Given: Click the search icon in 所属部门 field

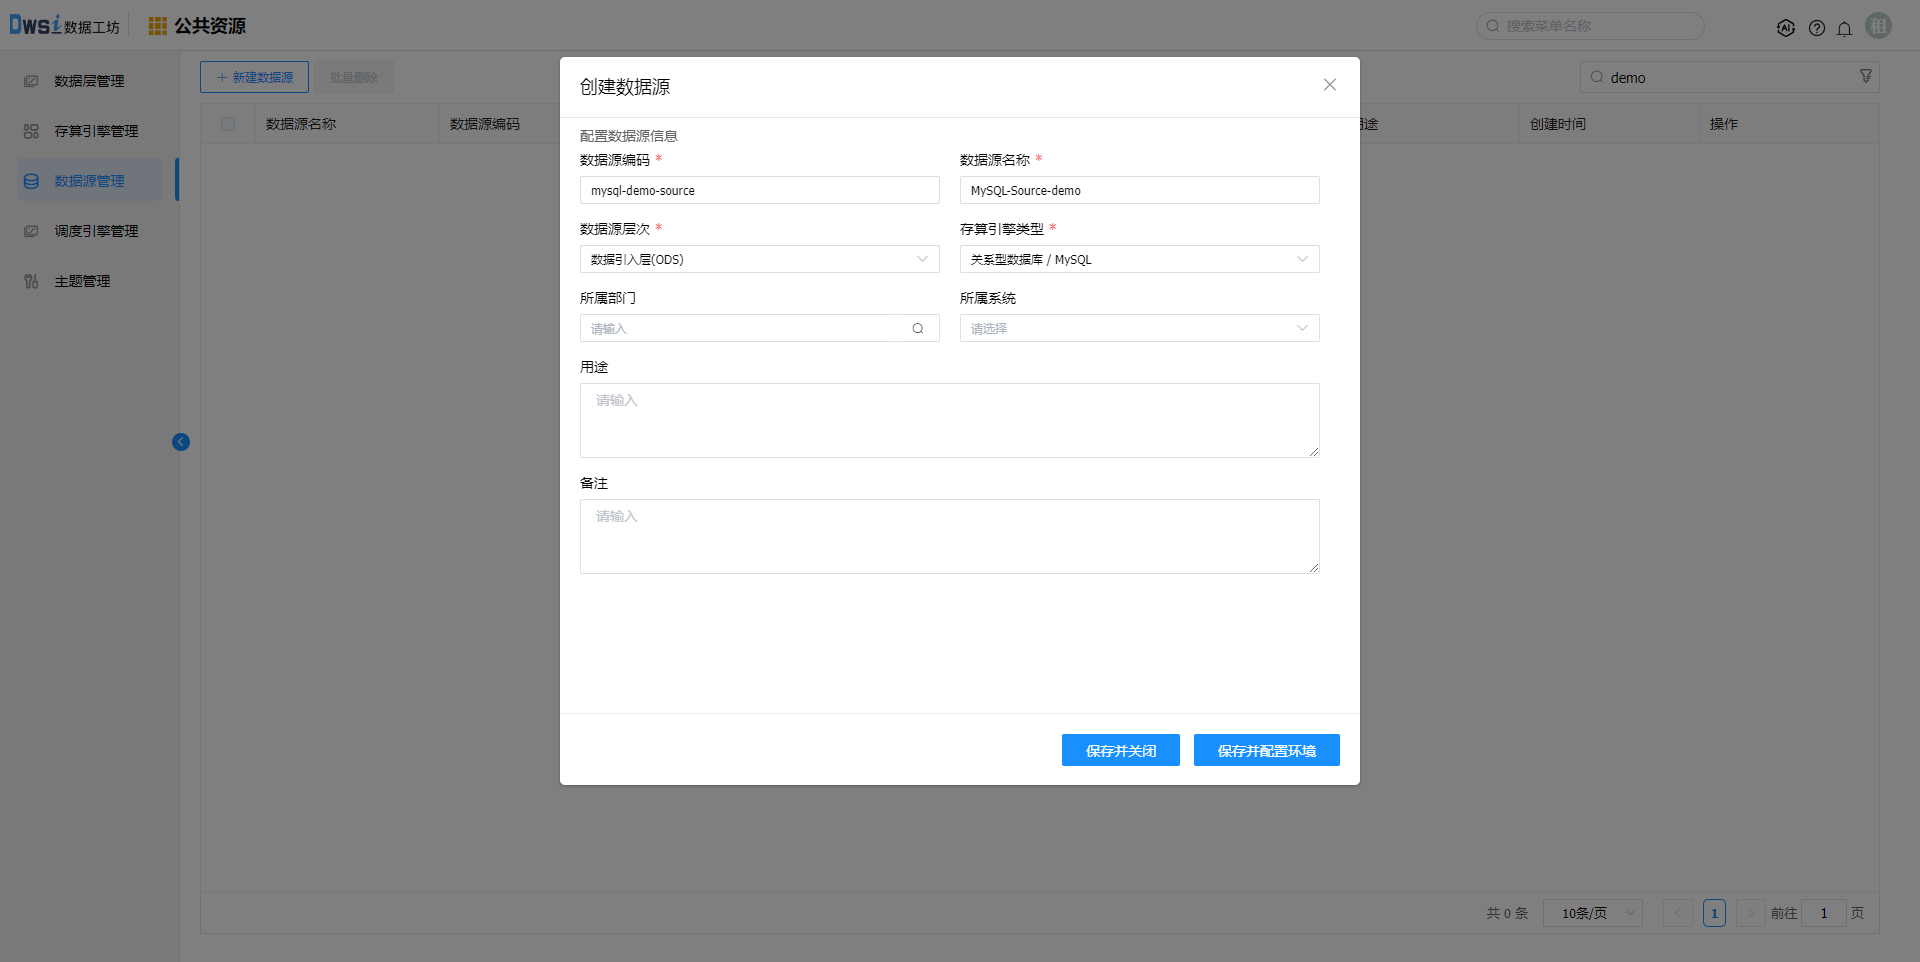Looking at the screenshot, I should click(x=917, y=328).
